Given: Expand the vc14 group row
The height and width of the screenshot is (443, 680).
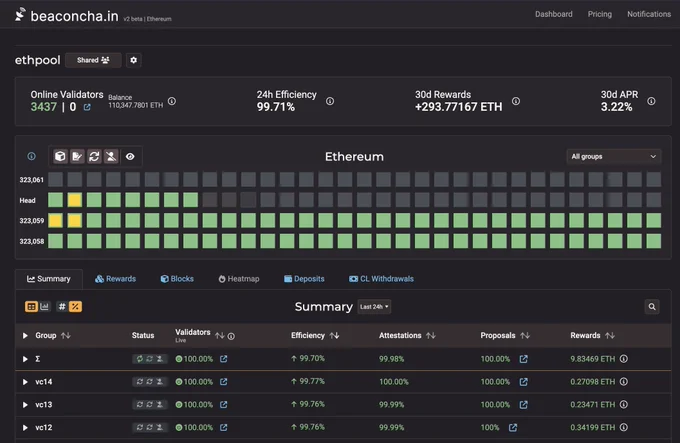Looking at the screenshot, I should coord(25,382).
